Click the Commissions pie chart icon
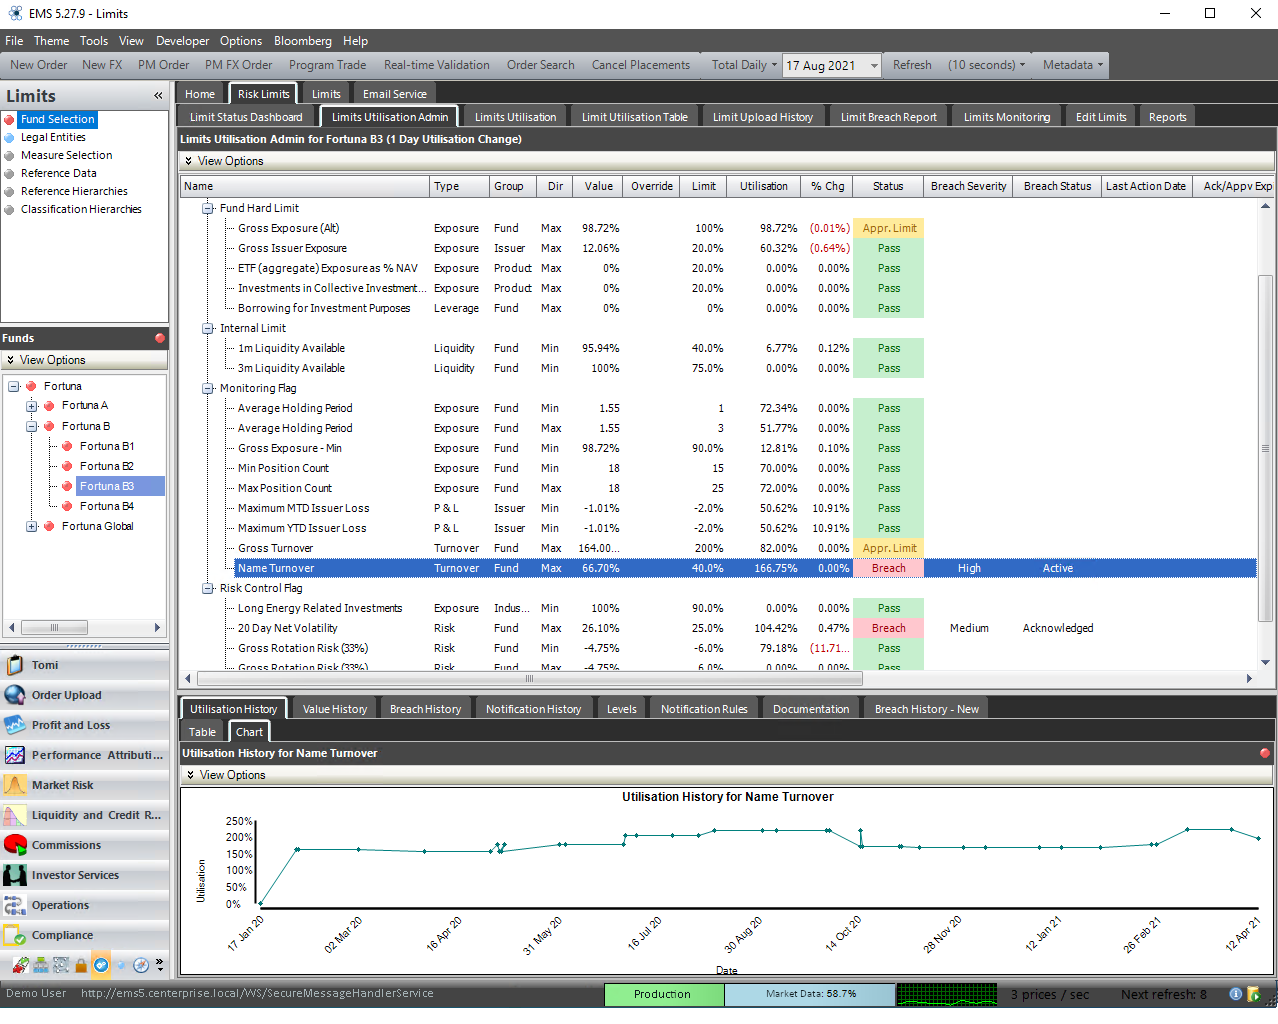The image size is (1278, 1024). click(x=15, y=845)
